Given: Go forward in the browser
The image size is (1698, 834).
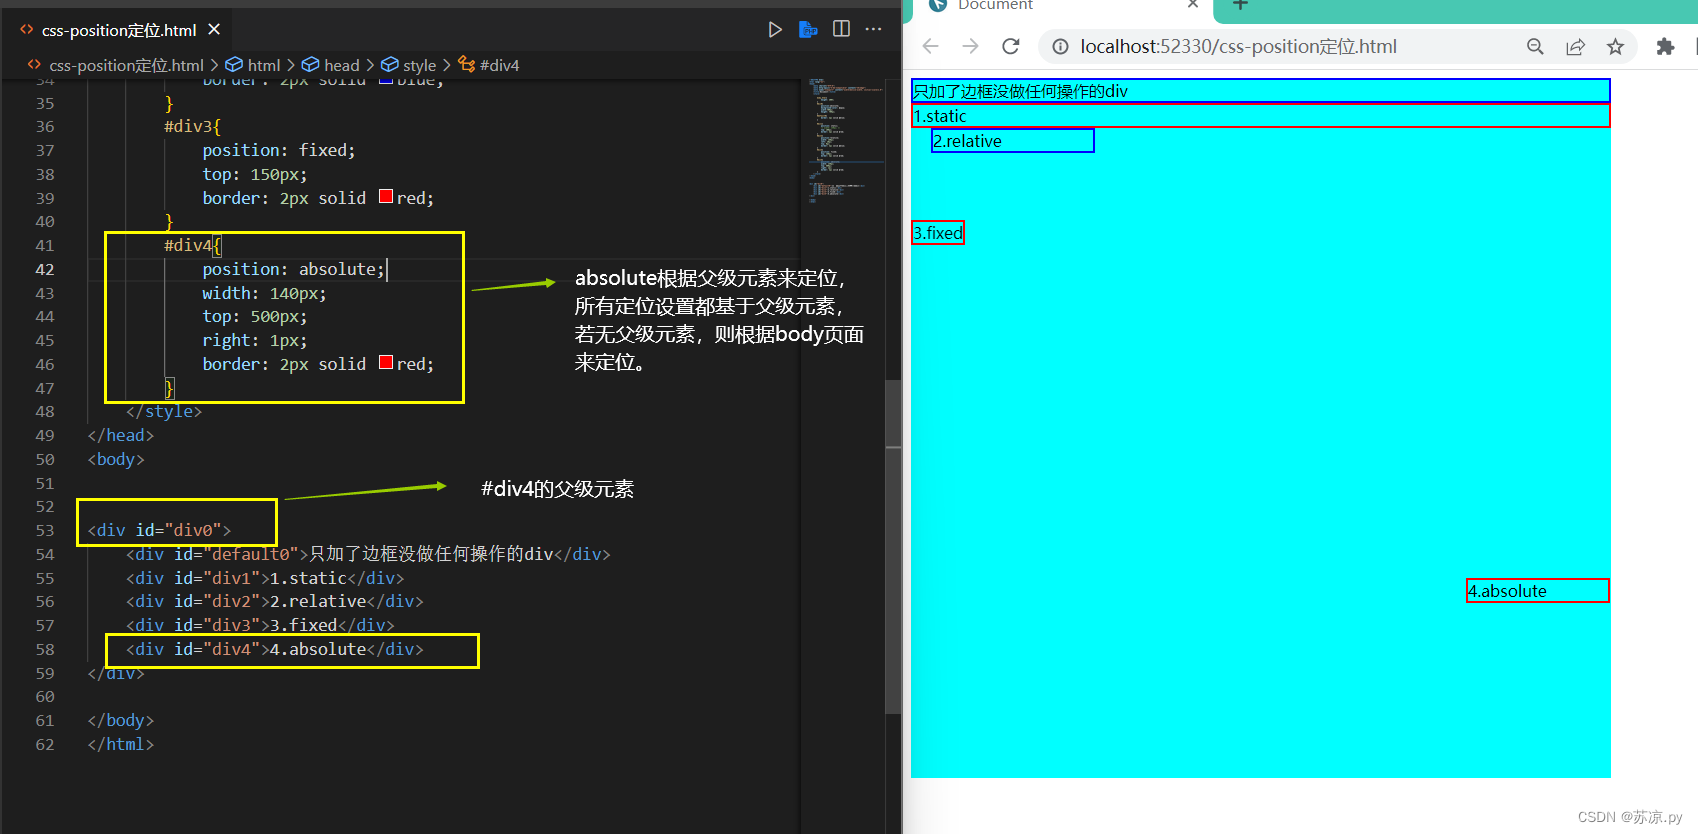Looking at the screenshot, I should [x=970, y=46].
